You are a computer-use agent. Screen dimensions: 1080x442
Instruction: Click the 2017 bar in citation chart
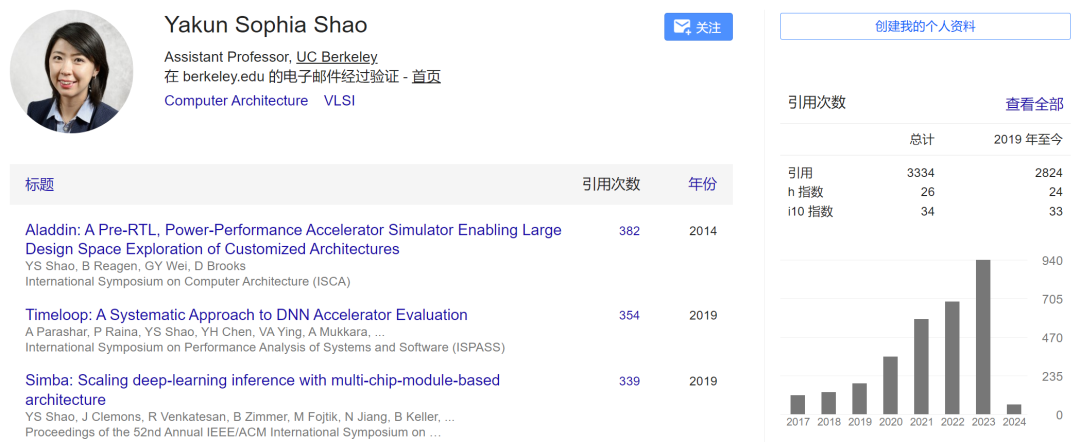coord(798,404)
